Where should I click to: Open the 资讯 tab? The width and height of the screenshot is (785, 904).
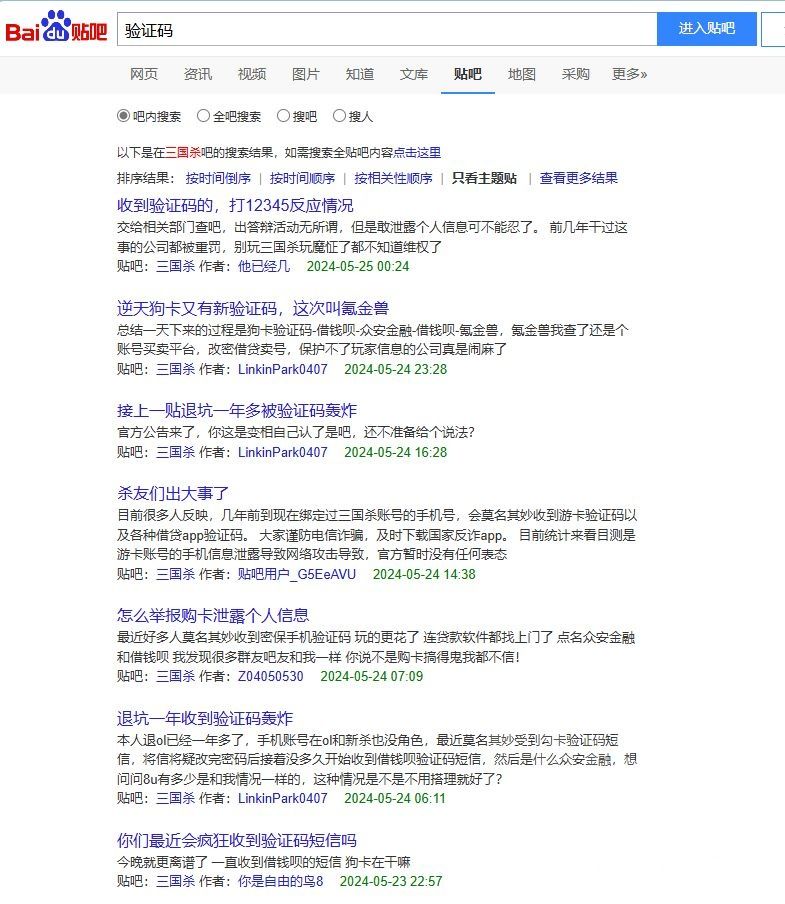[x=198, y=74]
